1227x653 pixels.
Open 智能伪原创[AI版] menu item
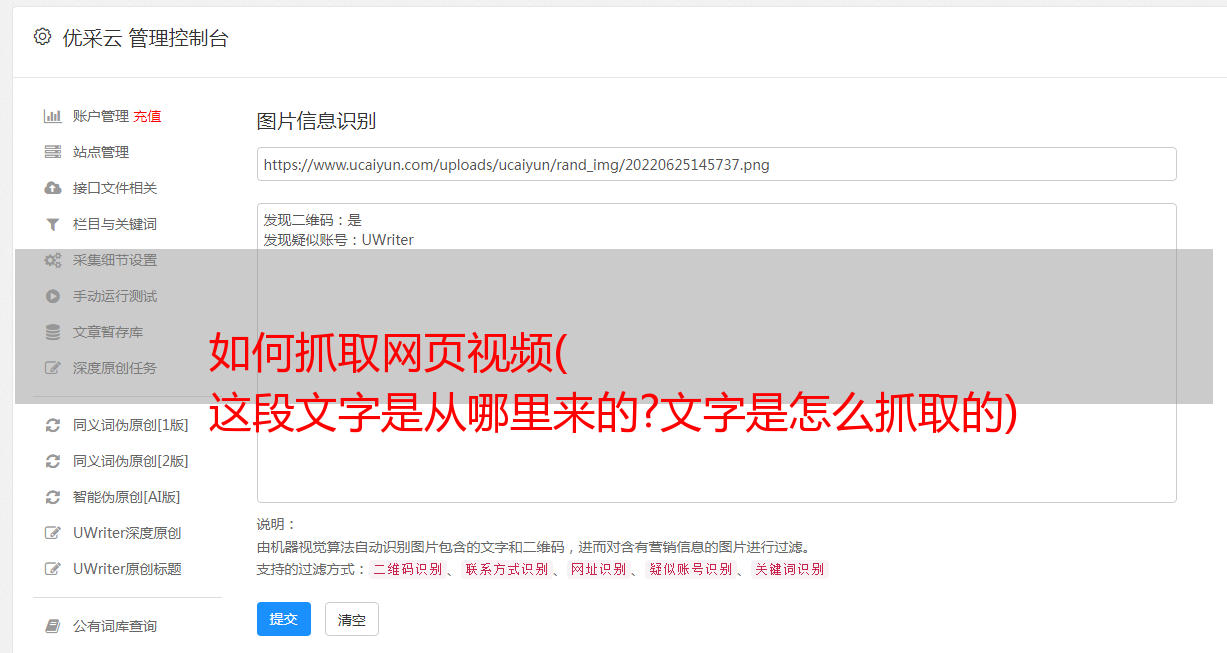click(x=126, y=497)
